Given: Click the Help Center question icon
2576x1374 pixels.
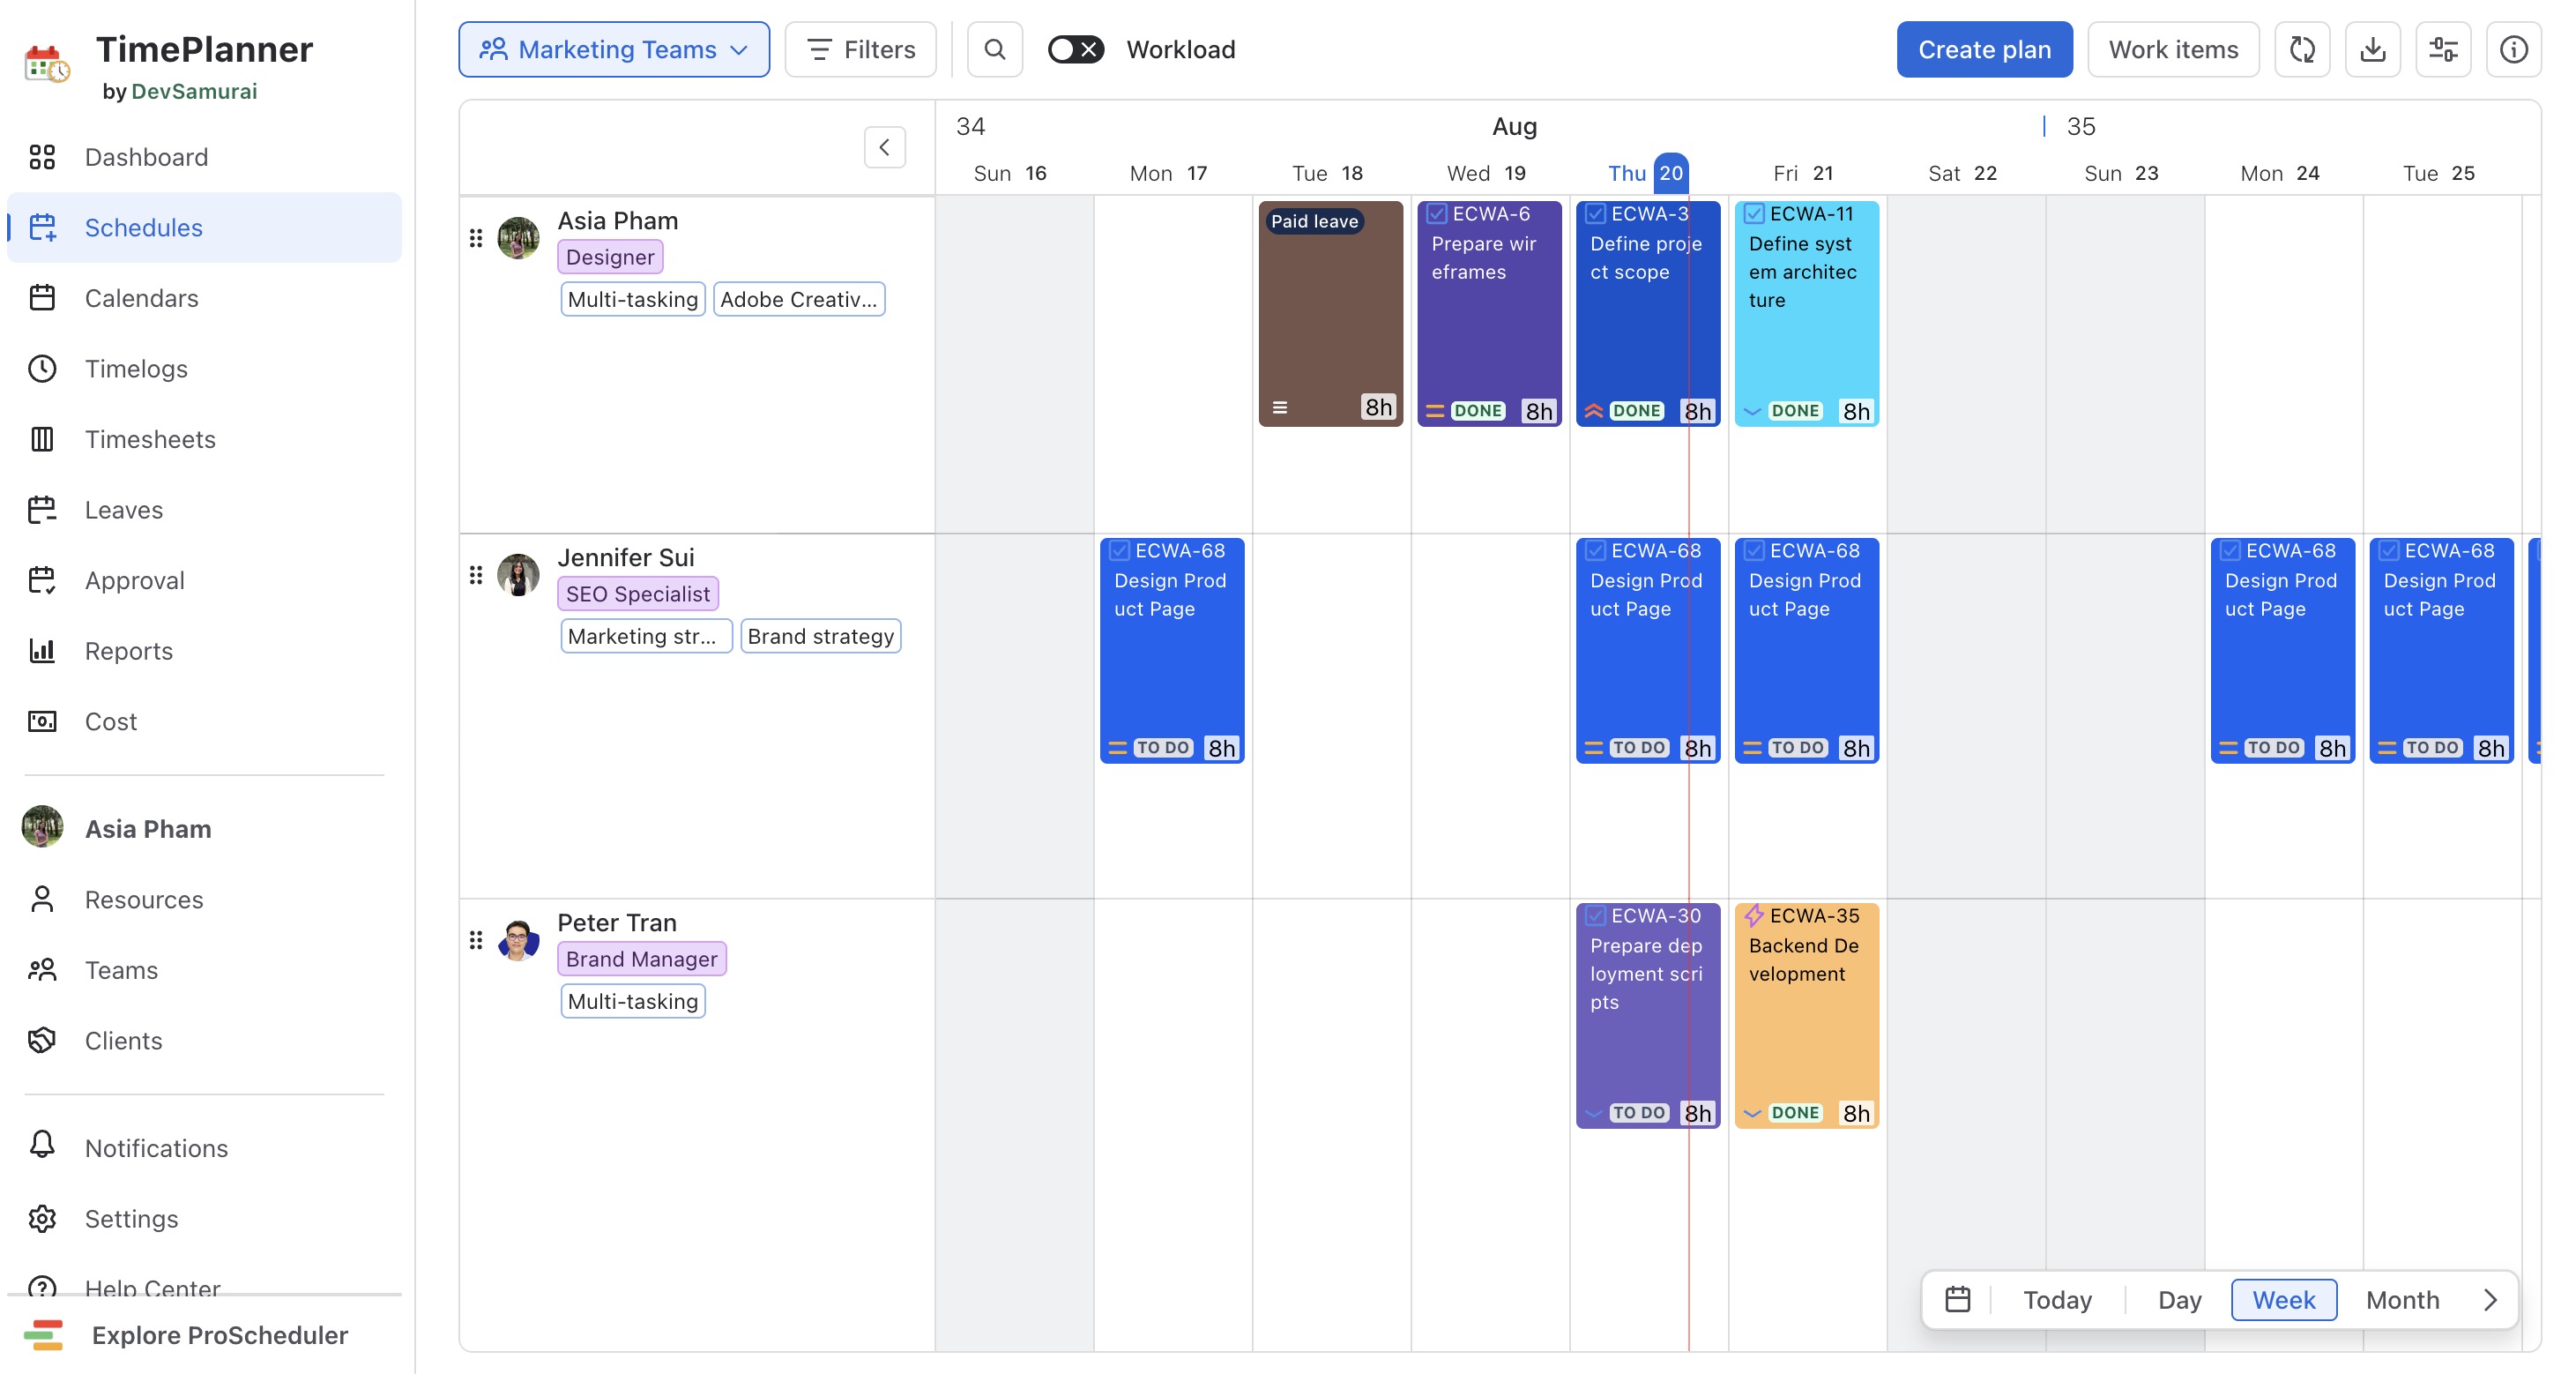Looking at the screenshot, I should 42,1286.
